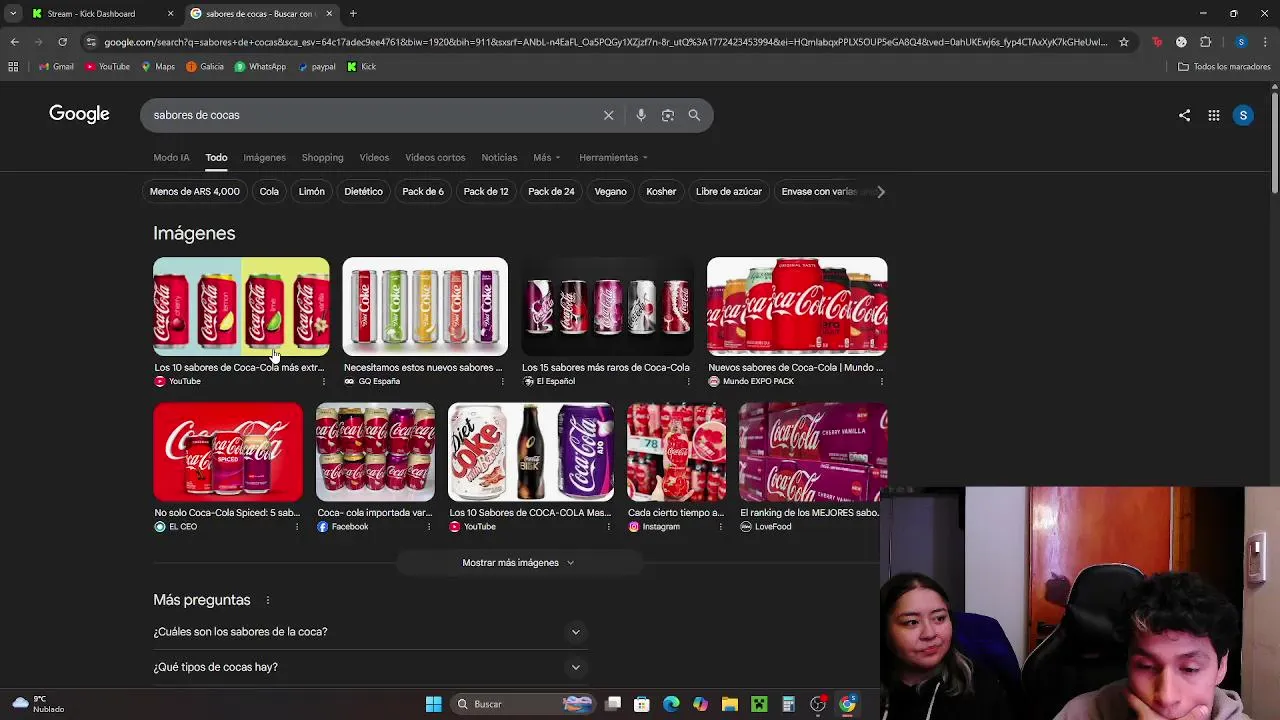
Task: Reload the page with the refresh icon
Action: (62, 42)
